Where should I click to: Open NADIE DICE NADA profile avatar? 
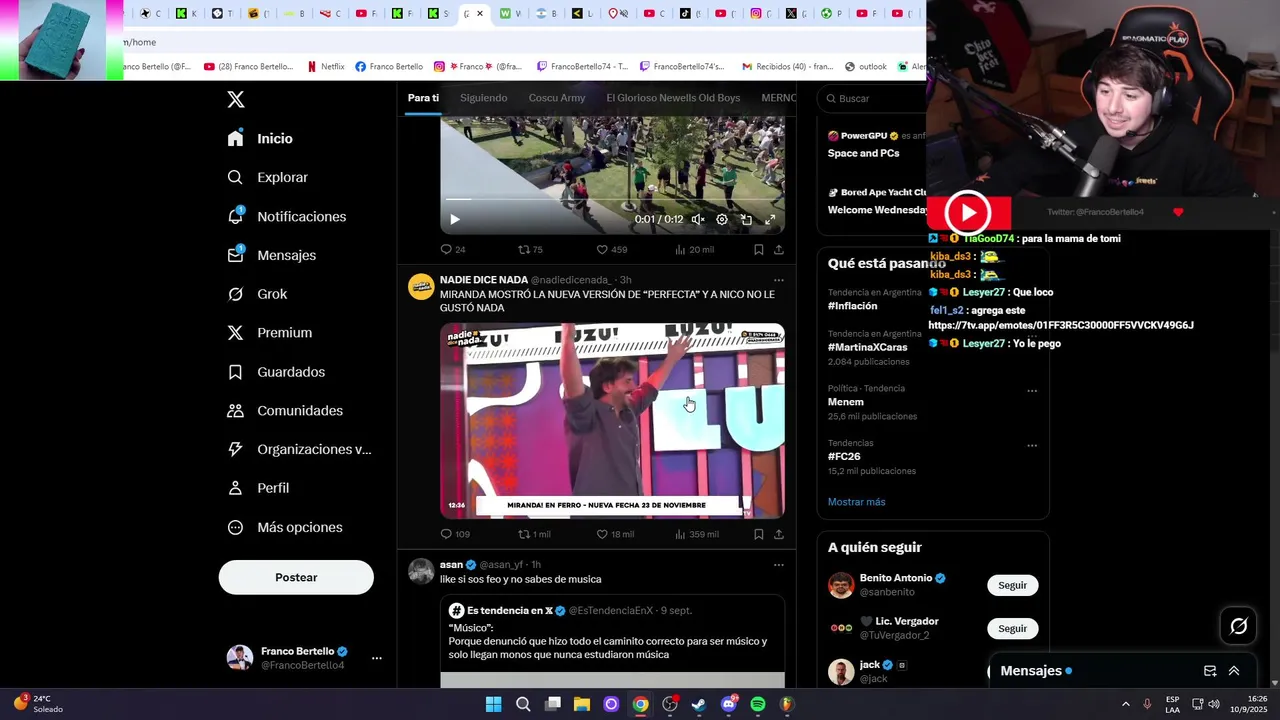click(x=421, y=286)
